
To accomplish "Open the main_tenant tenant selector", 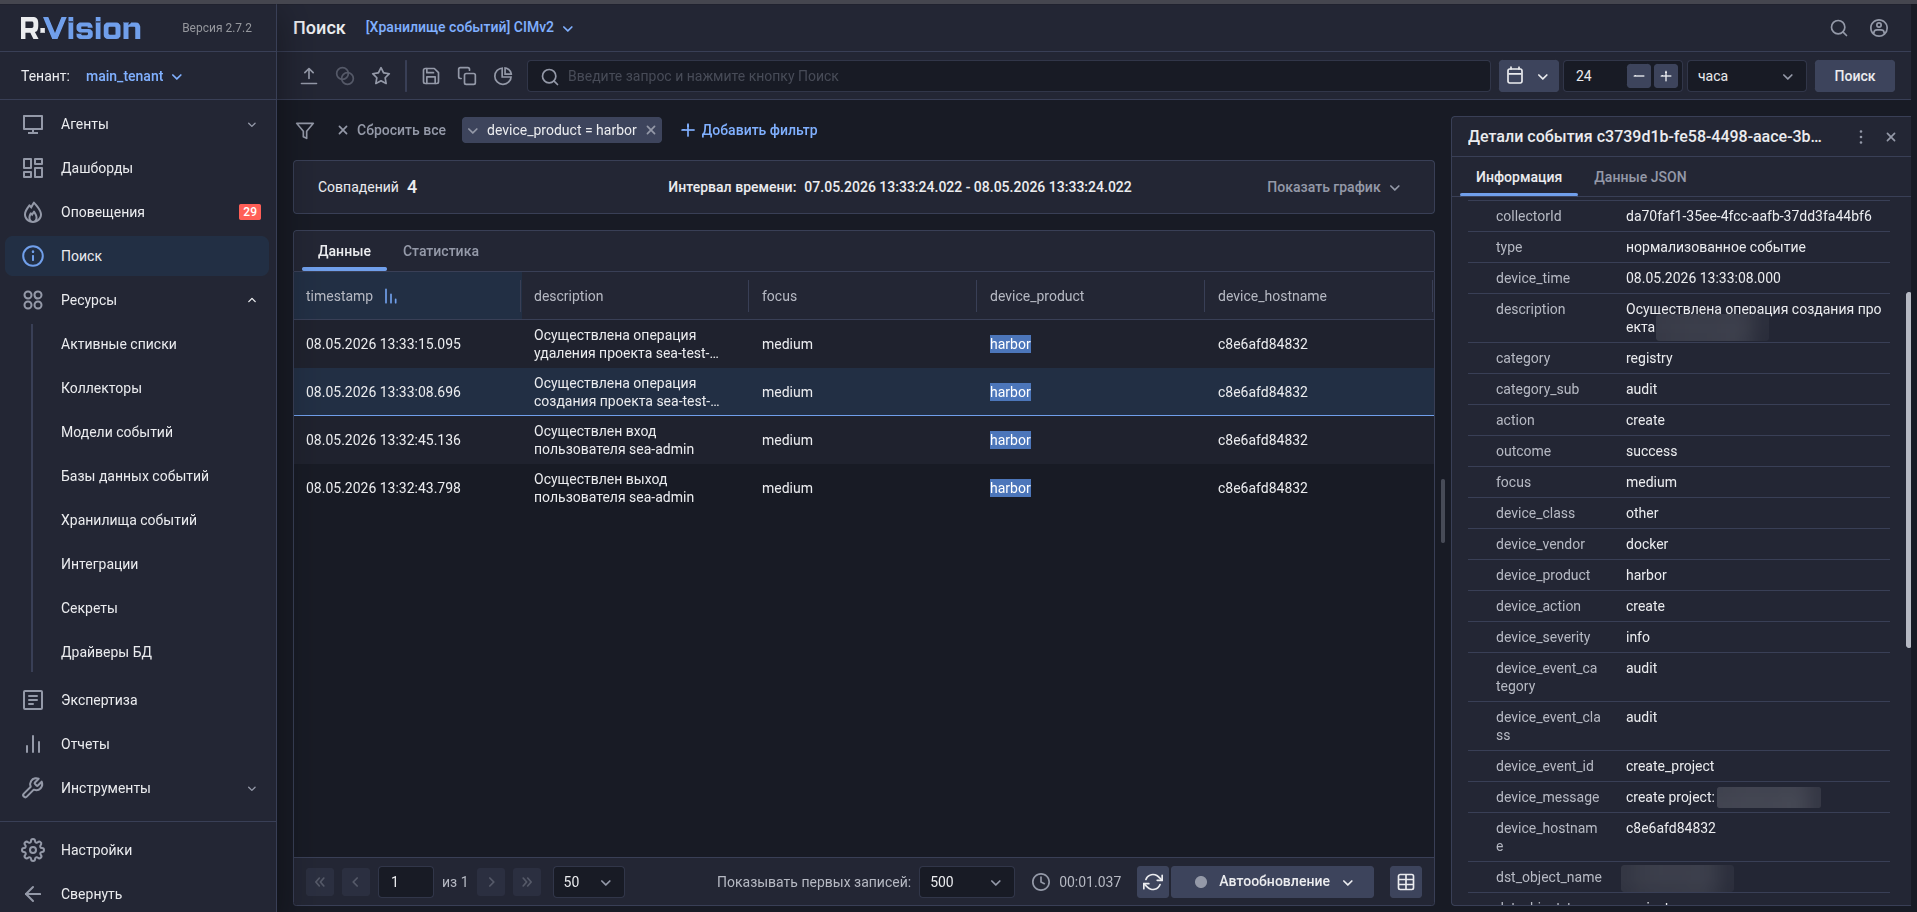I will (x=134, y=76).
